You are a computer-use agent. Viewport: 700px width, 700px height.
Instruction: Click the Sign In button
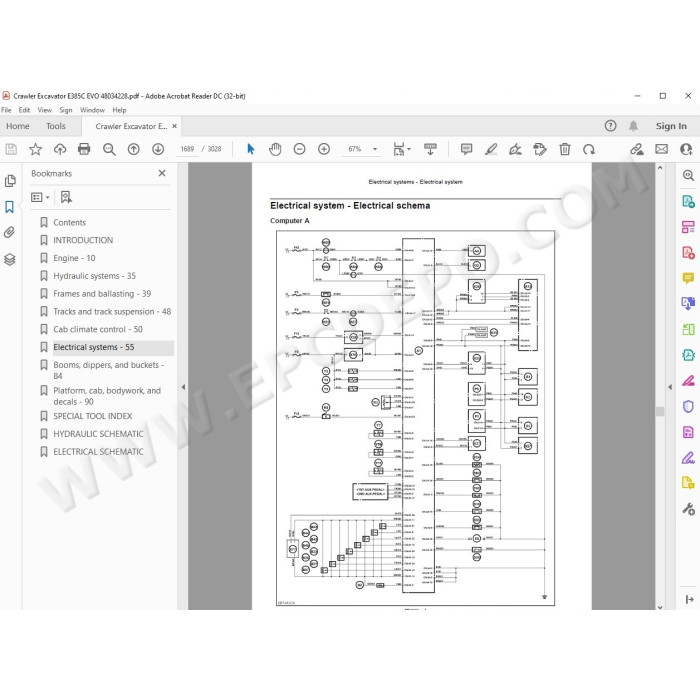click(x=671, y=126)
